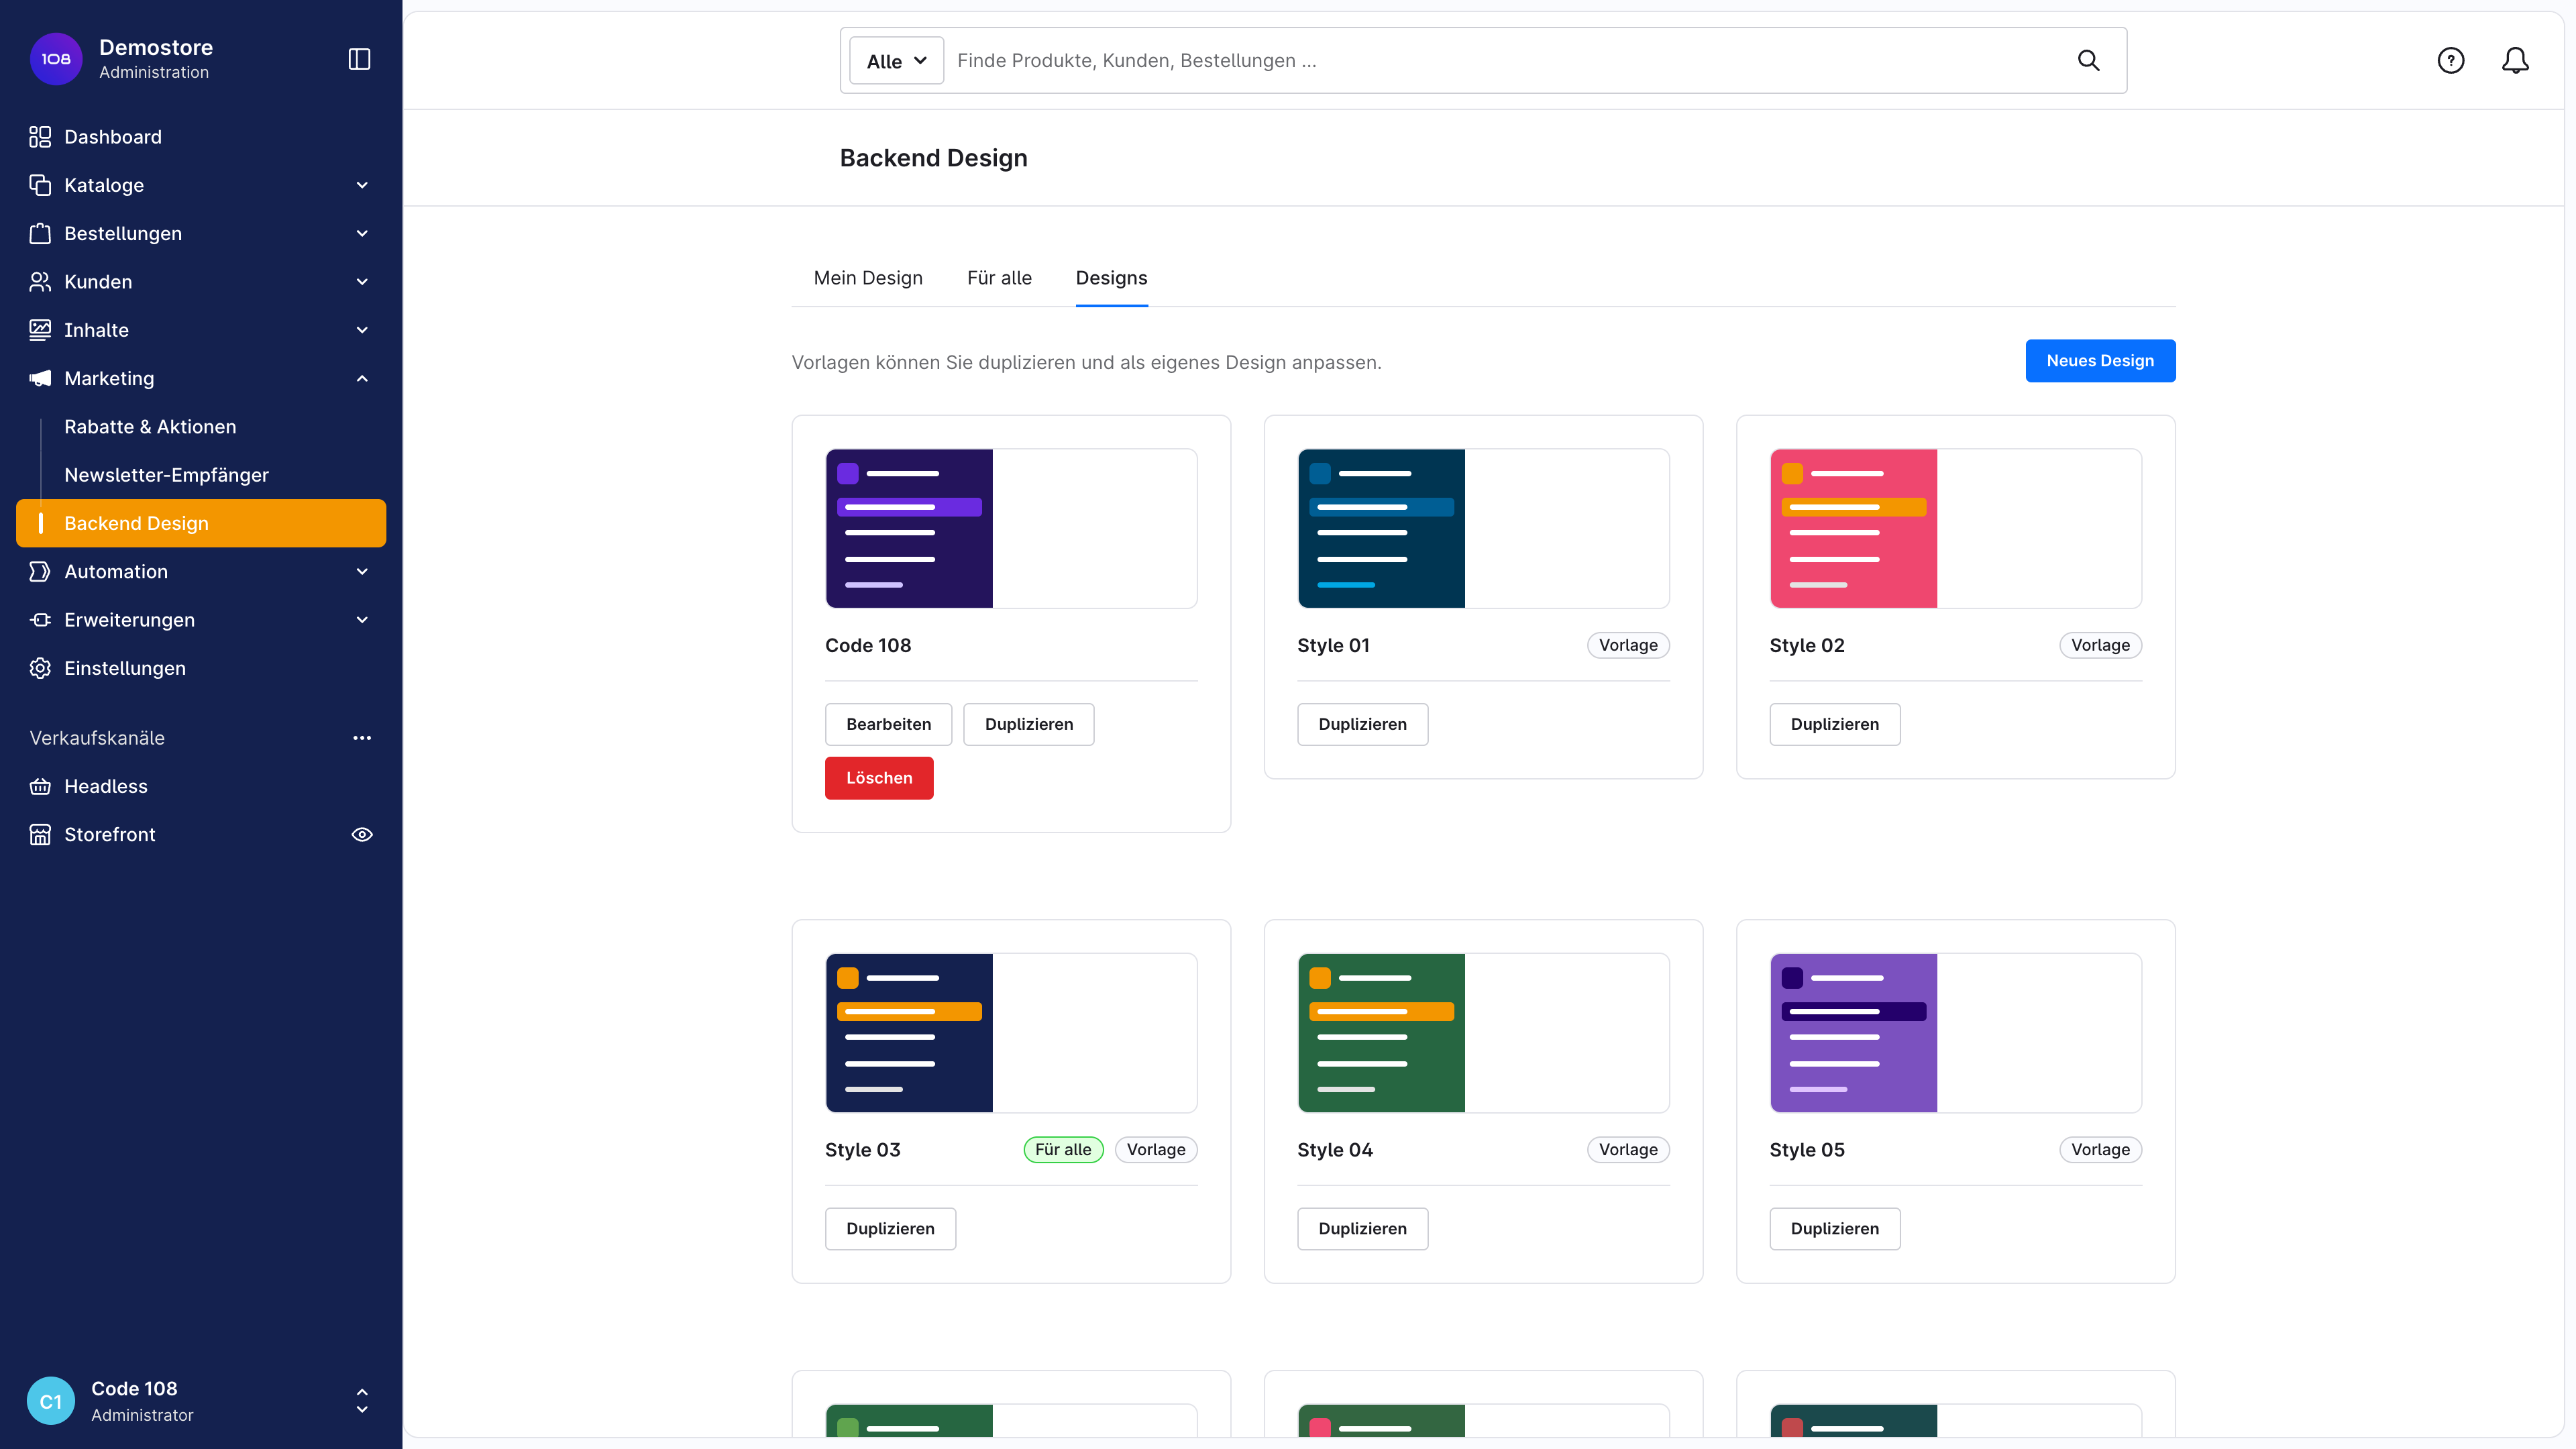The image size is (2576, 1449).
Task: Expand the Kunden menu chevron
Action: pos(362,282)
